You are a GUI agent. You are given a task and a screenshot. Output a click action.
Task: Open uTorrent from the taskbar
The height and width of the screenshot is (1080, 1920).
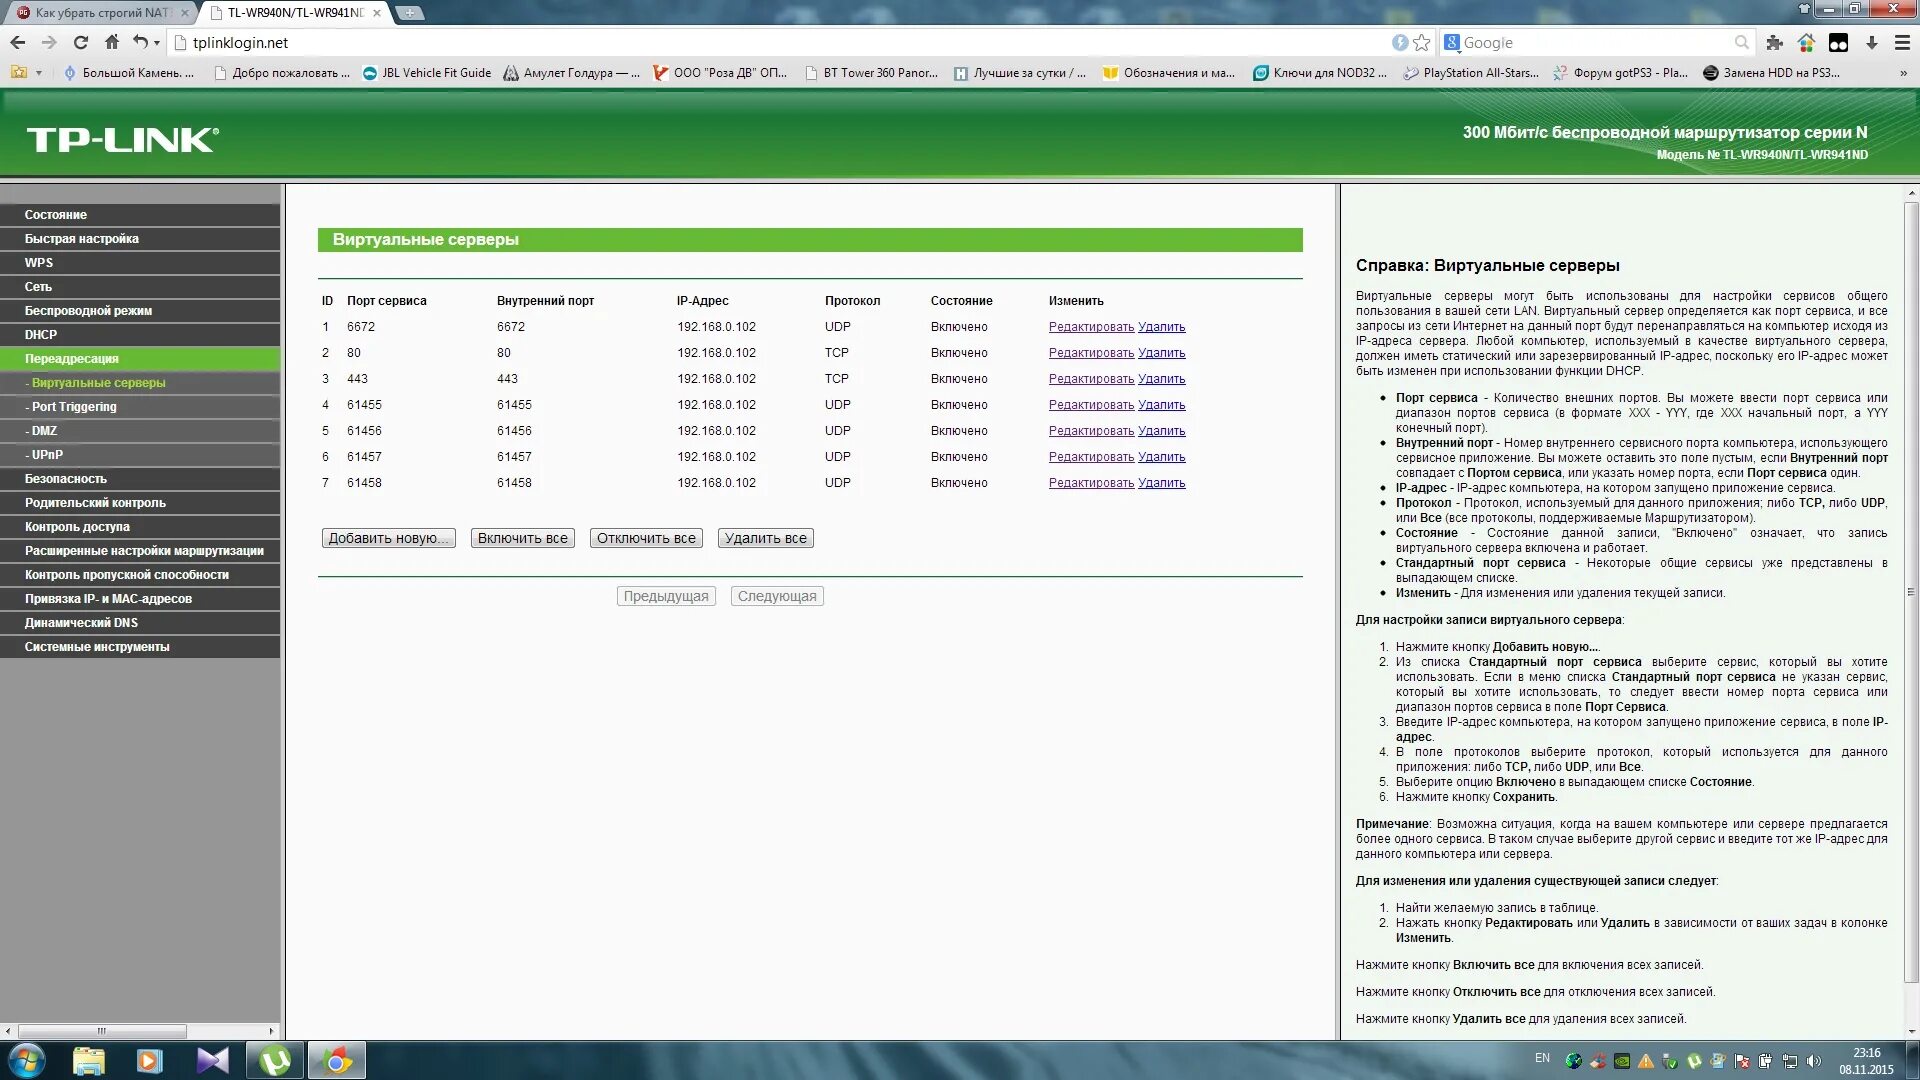(x=274, y=1060)
